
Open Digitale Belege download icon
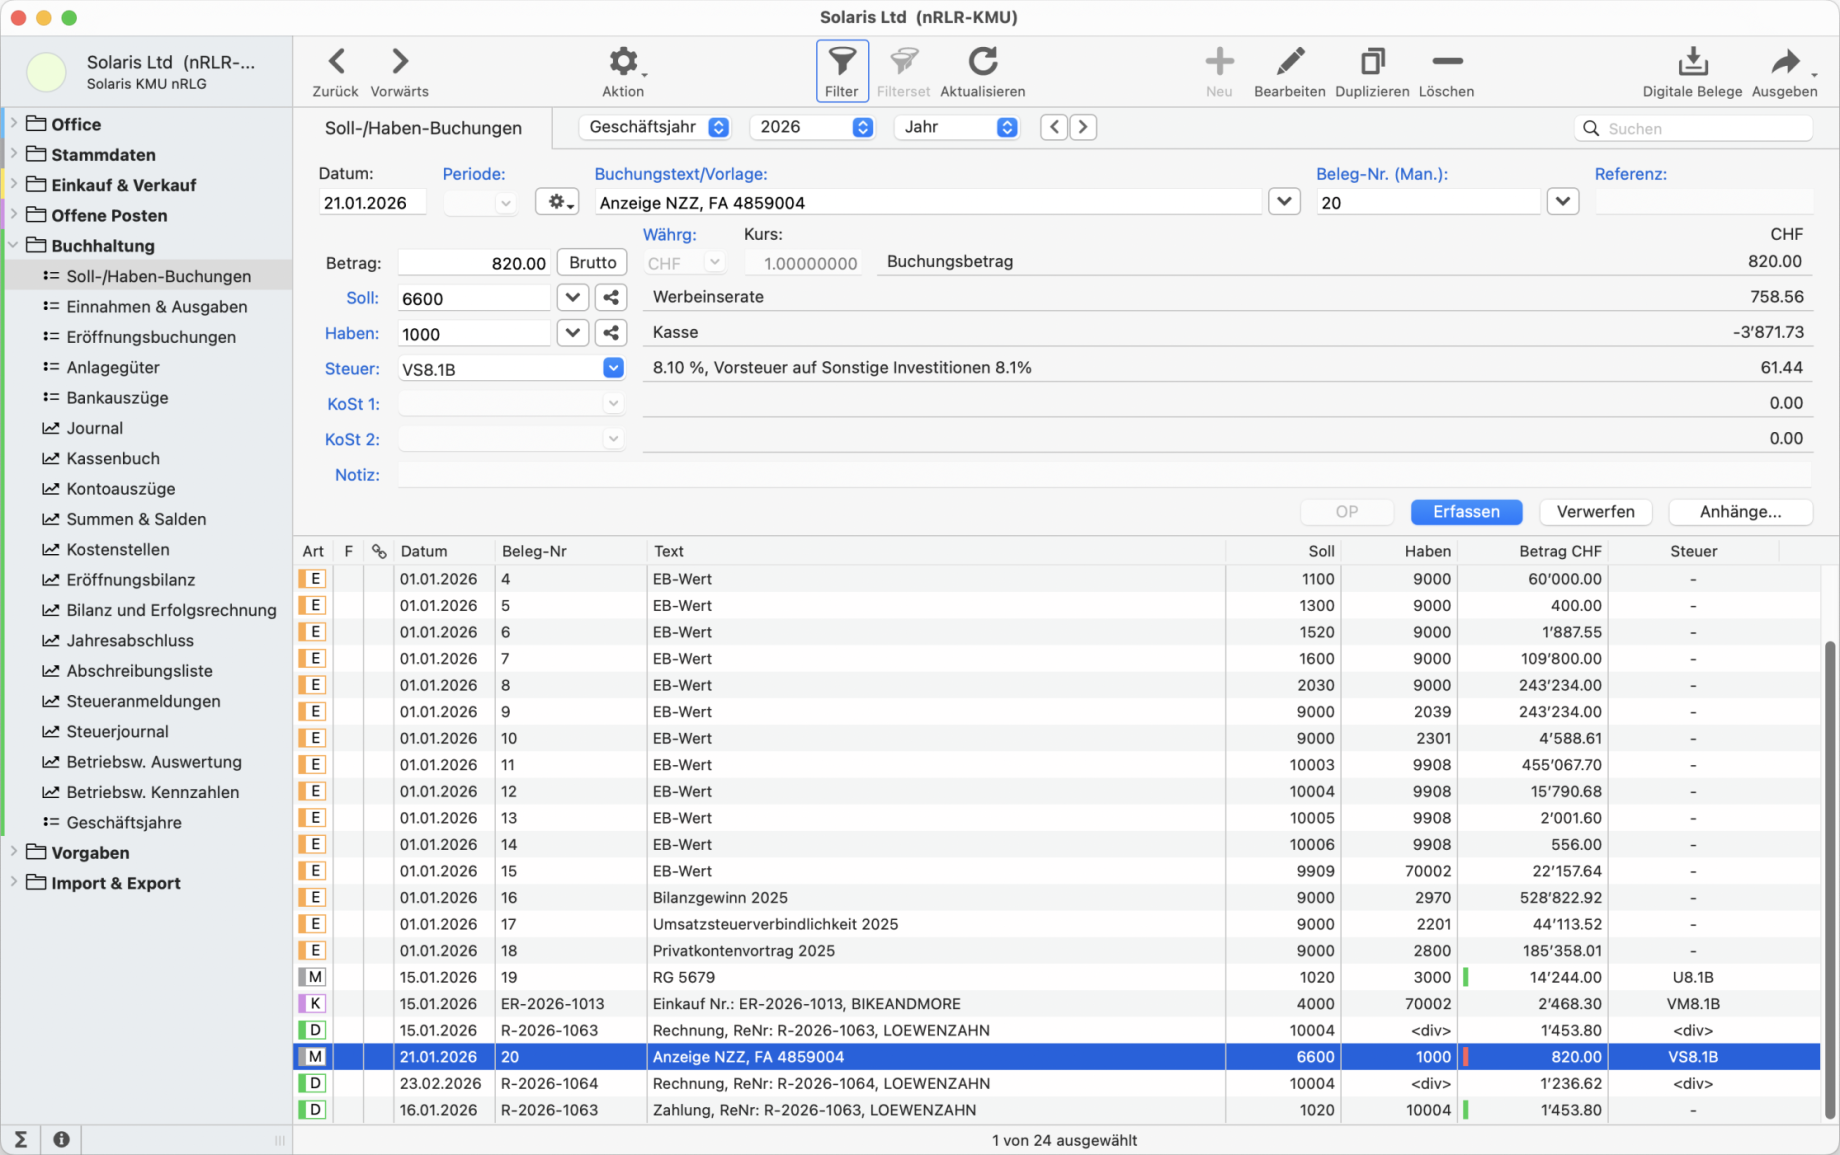tap(1692, 62)
